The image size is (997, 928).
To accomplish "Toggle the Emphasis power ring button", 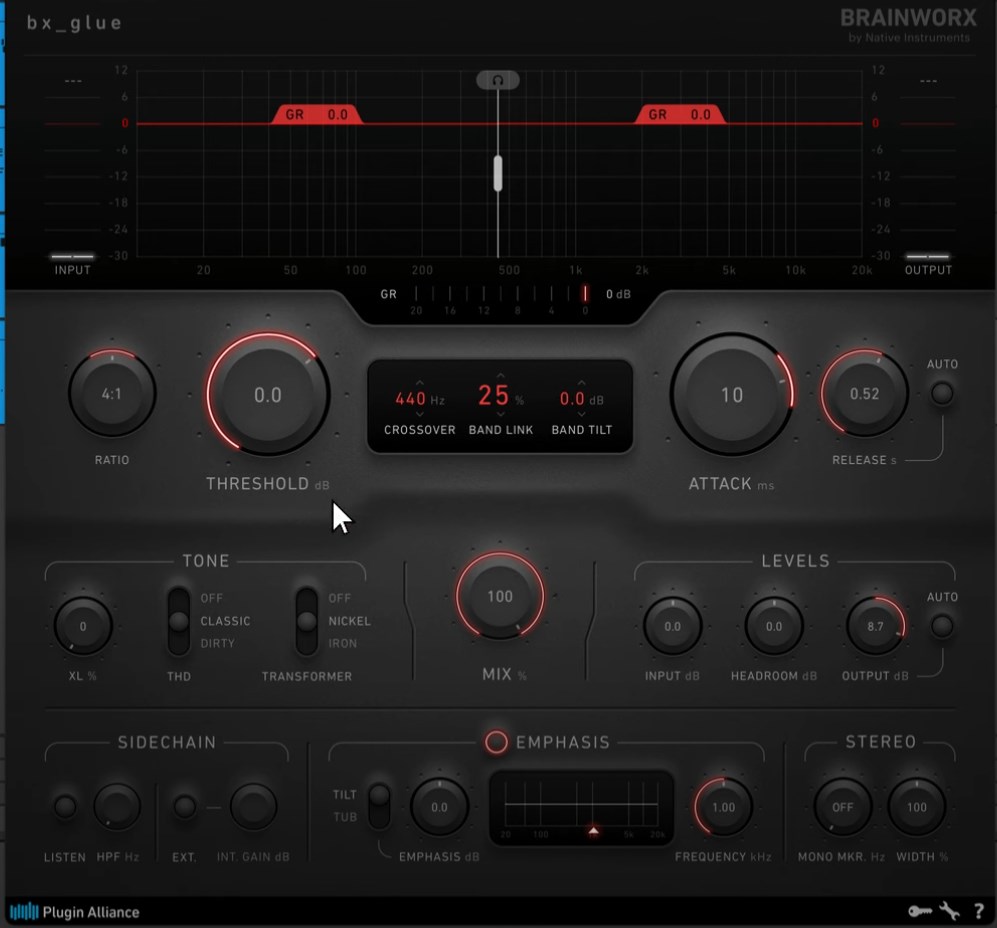I will click(496, 742).
